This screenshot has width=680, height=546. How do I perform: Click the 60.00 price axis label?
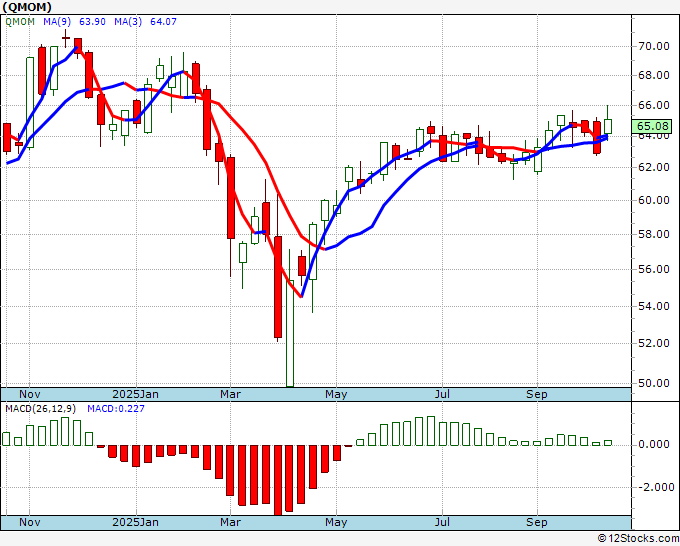tap(654, 200)
